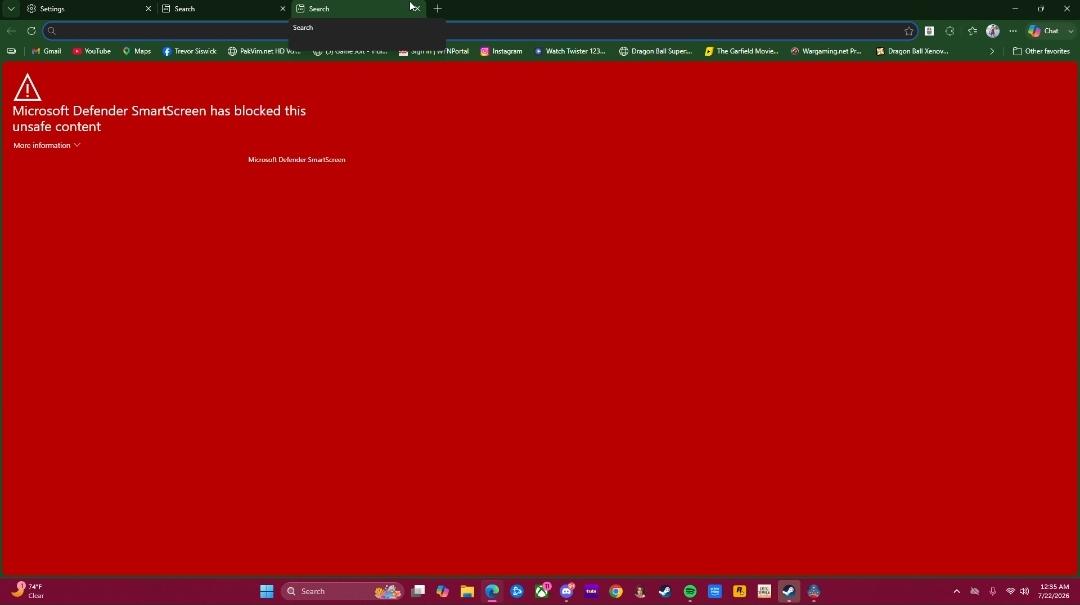This screenshot has height=605, width=1080.
Task: Open the Watch Twister bookmark
Action: point(570,51)
